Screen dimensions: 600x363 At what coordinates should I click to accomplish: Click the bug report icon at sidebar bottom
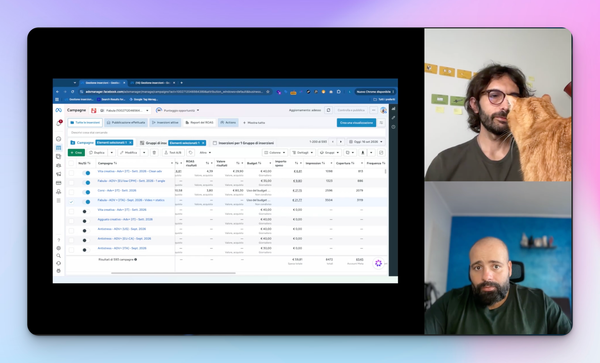coord(59,271)
